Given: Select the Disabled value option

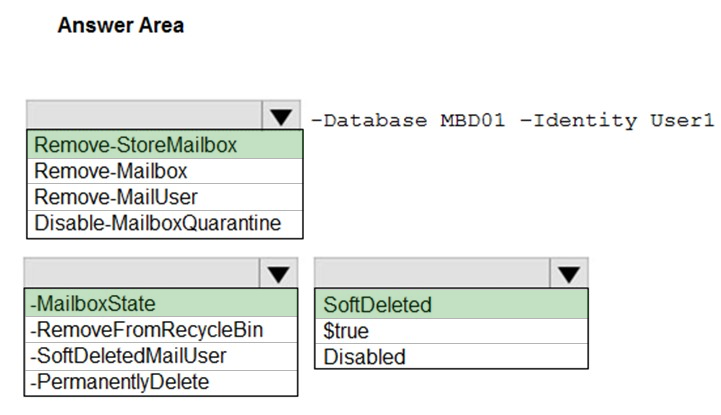Looking at the screenshot, I should pos(452,356).
